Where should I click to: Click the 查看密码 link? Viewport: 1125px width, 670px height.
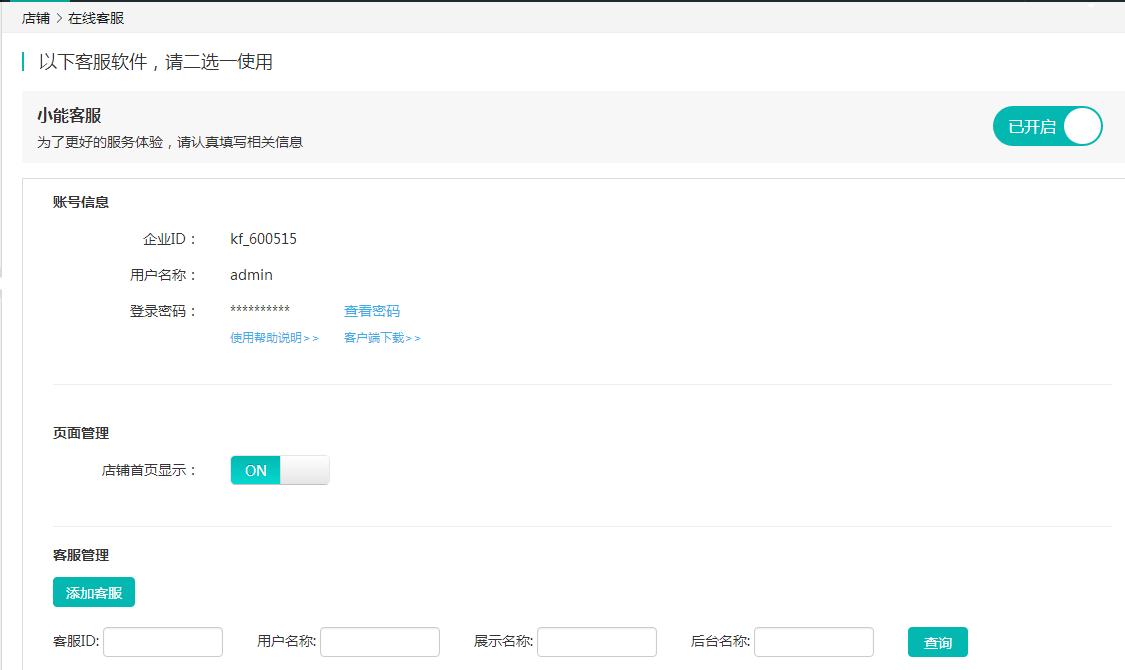pyautogui.click(x=372, y=311)
